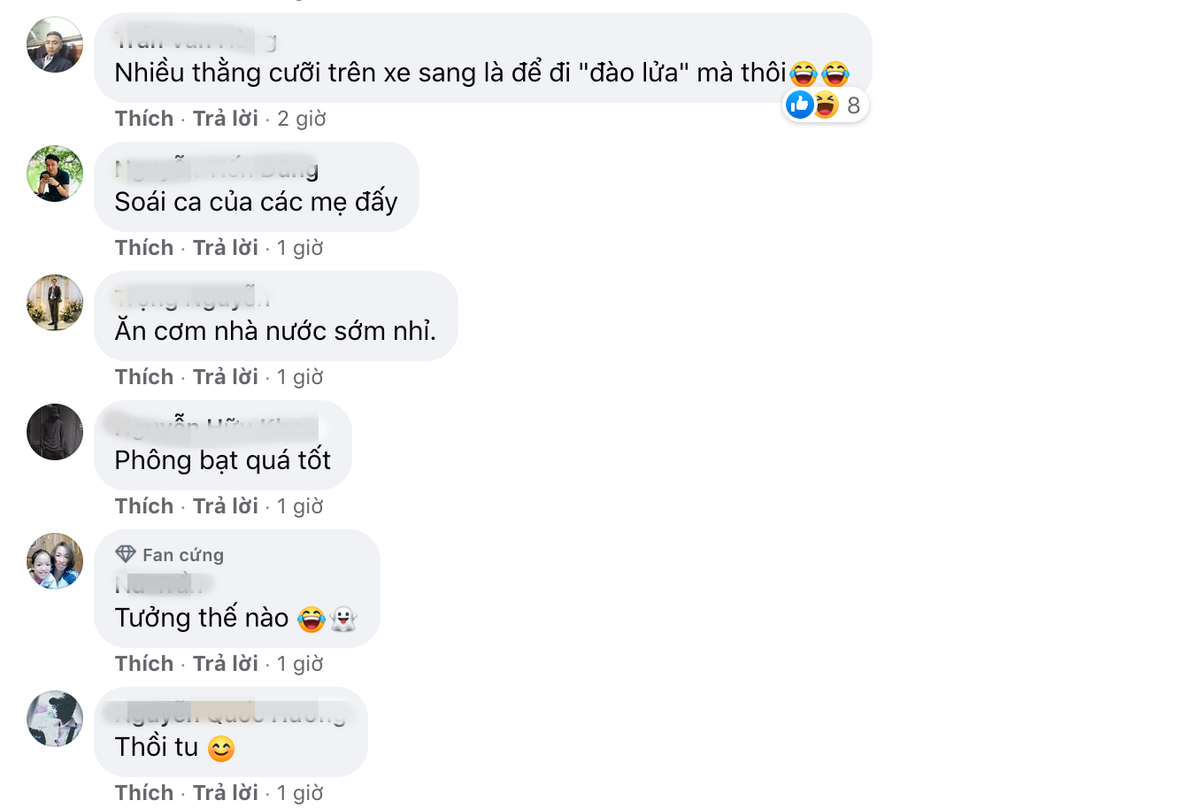Click the Fan cứng diamond badge icon
Screen dimensions: 1200x809
124,553
